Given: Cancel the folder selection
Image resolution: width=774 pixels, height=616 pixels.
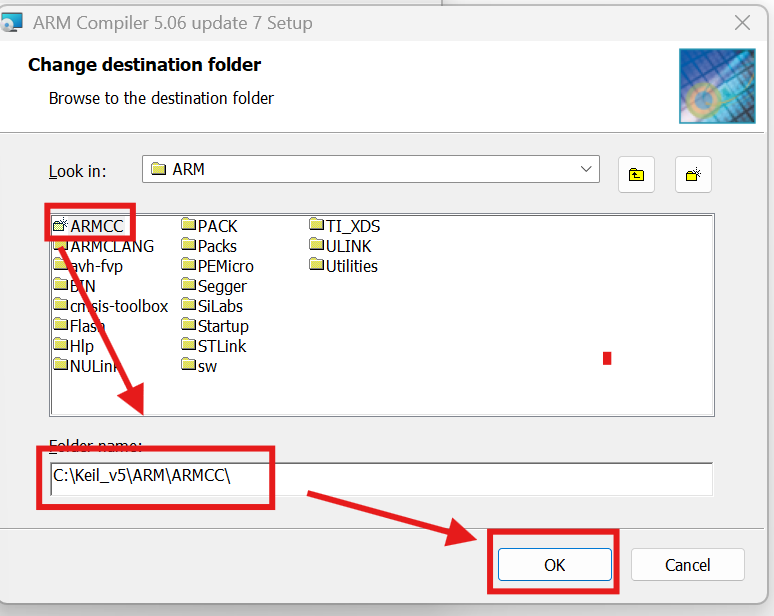Looking at the screenshot, I should point(688,565).
